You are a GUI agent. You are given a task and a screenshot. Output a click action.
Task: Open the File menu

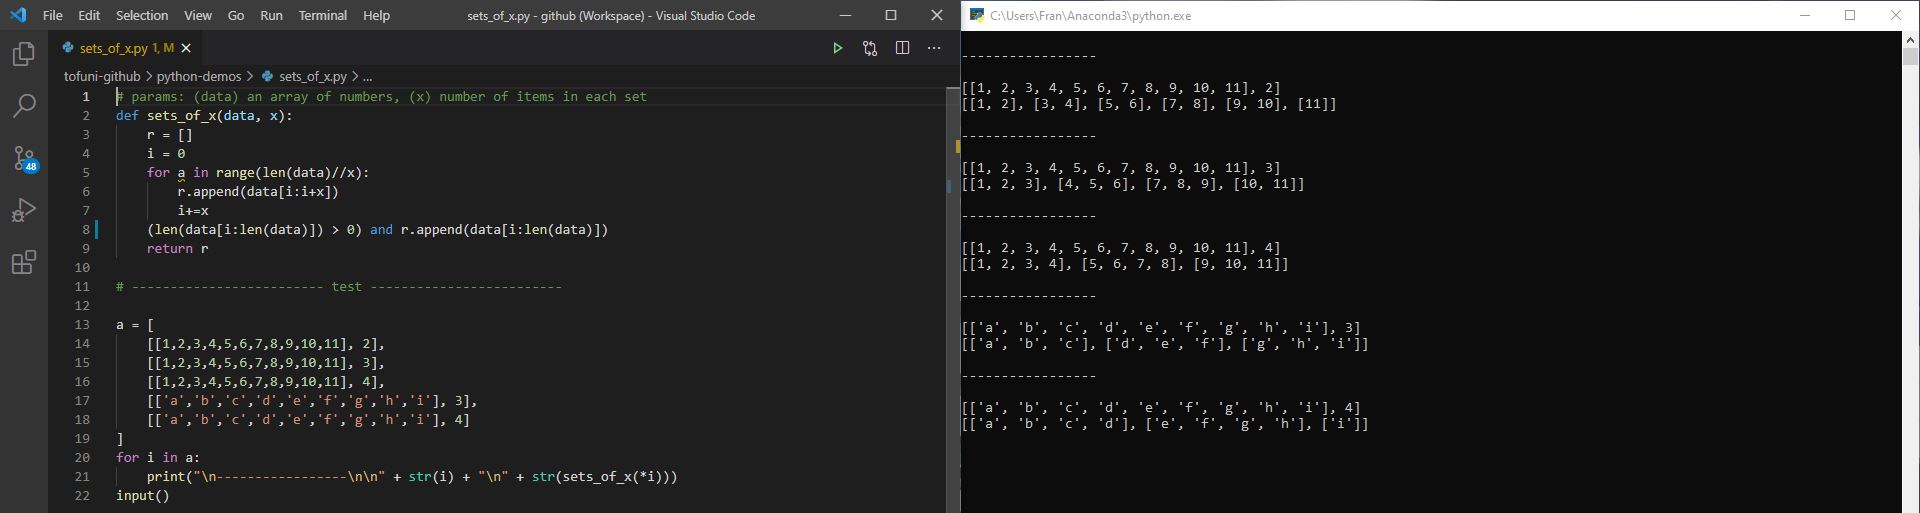point(53,15)
